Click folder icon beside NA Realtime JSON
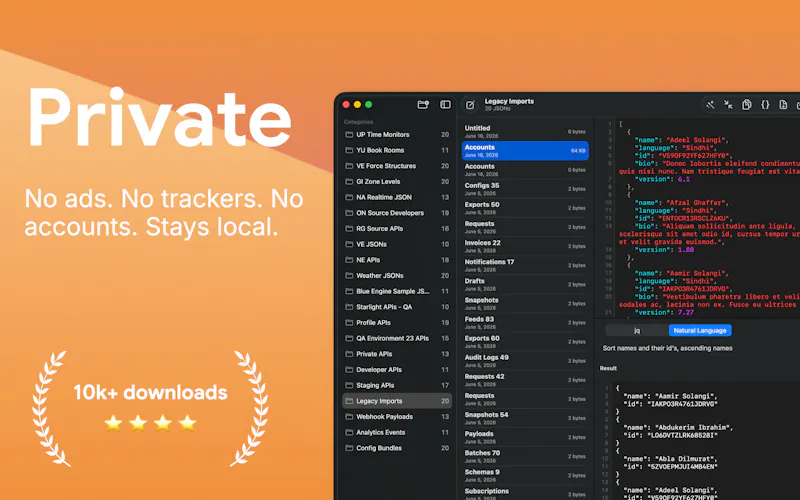Viewport: 800px width, 500px height. point(349,197)
